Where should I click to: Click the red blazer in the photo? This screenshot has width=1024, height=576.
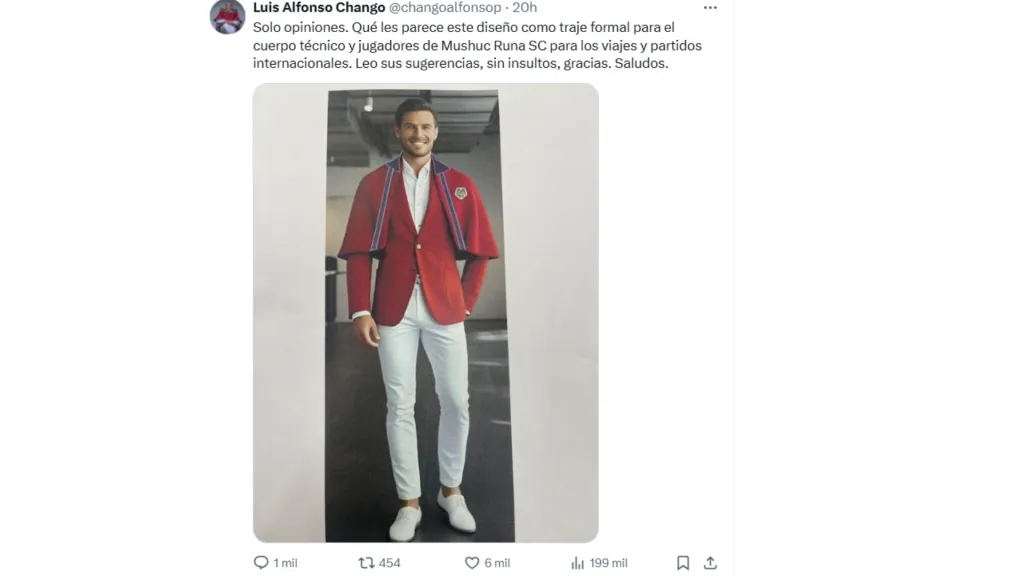(419, 240)
